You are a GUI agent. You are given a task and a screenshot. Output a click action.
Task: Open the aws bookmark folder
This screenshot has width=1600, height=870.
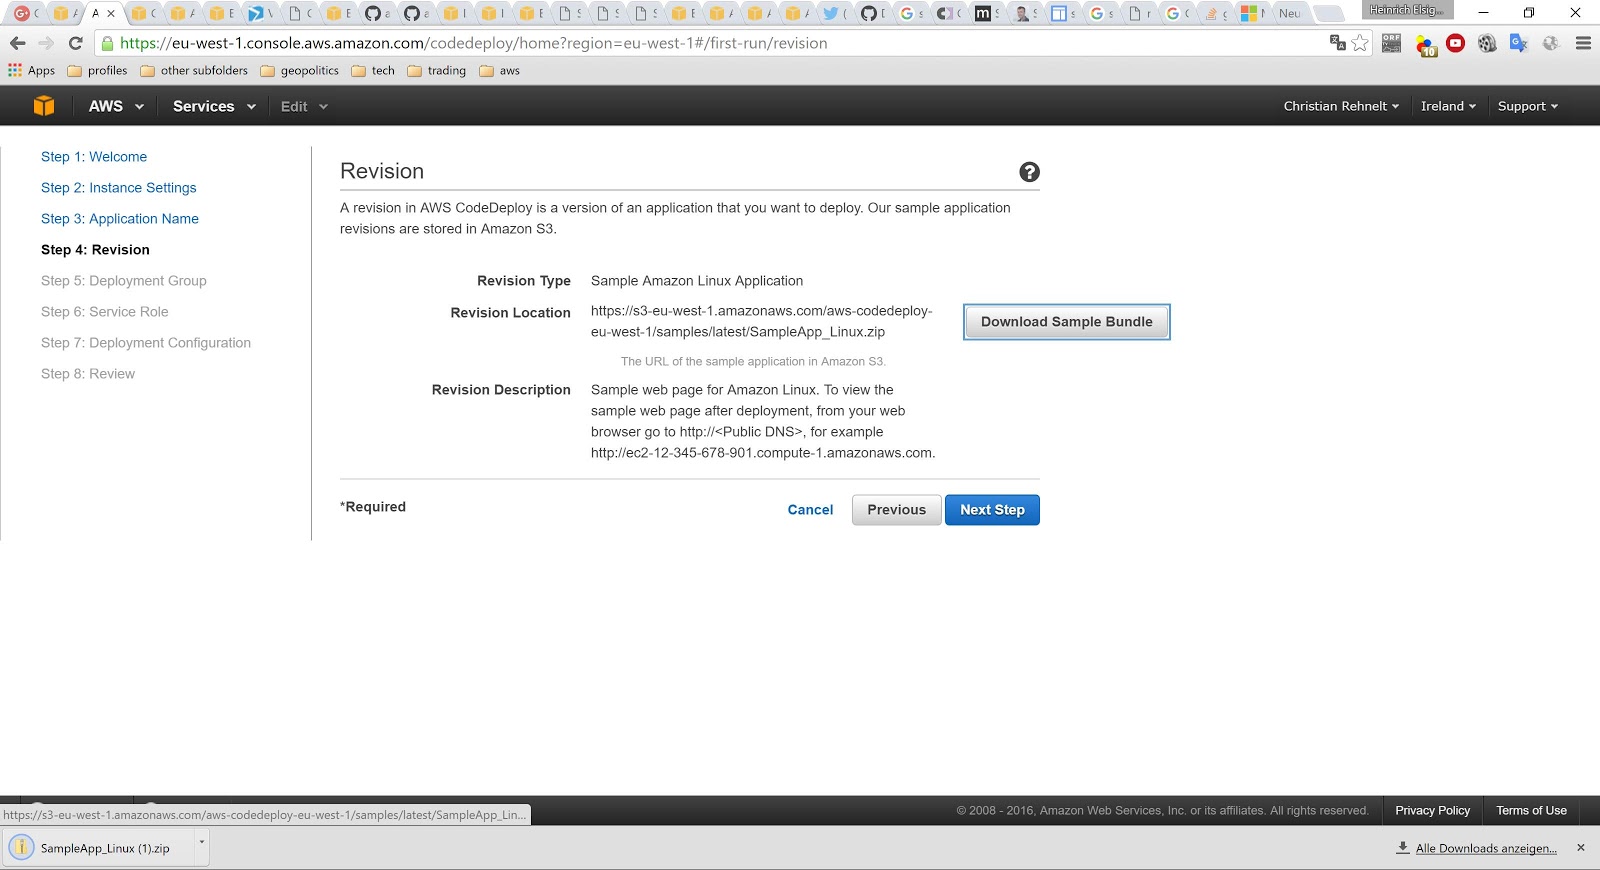point(499,70)
